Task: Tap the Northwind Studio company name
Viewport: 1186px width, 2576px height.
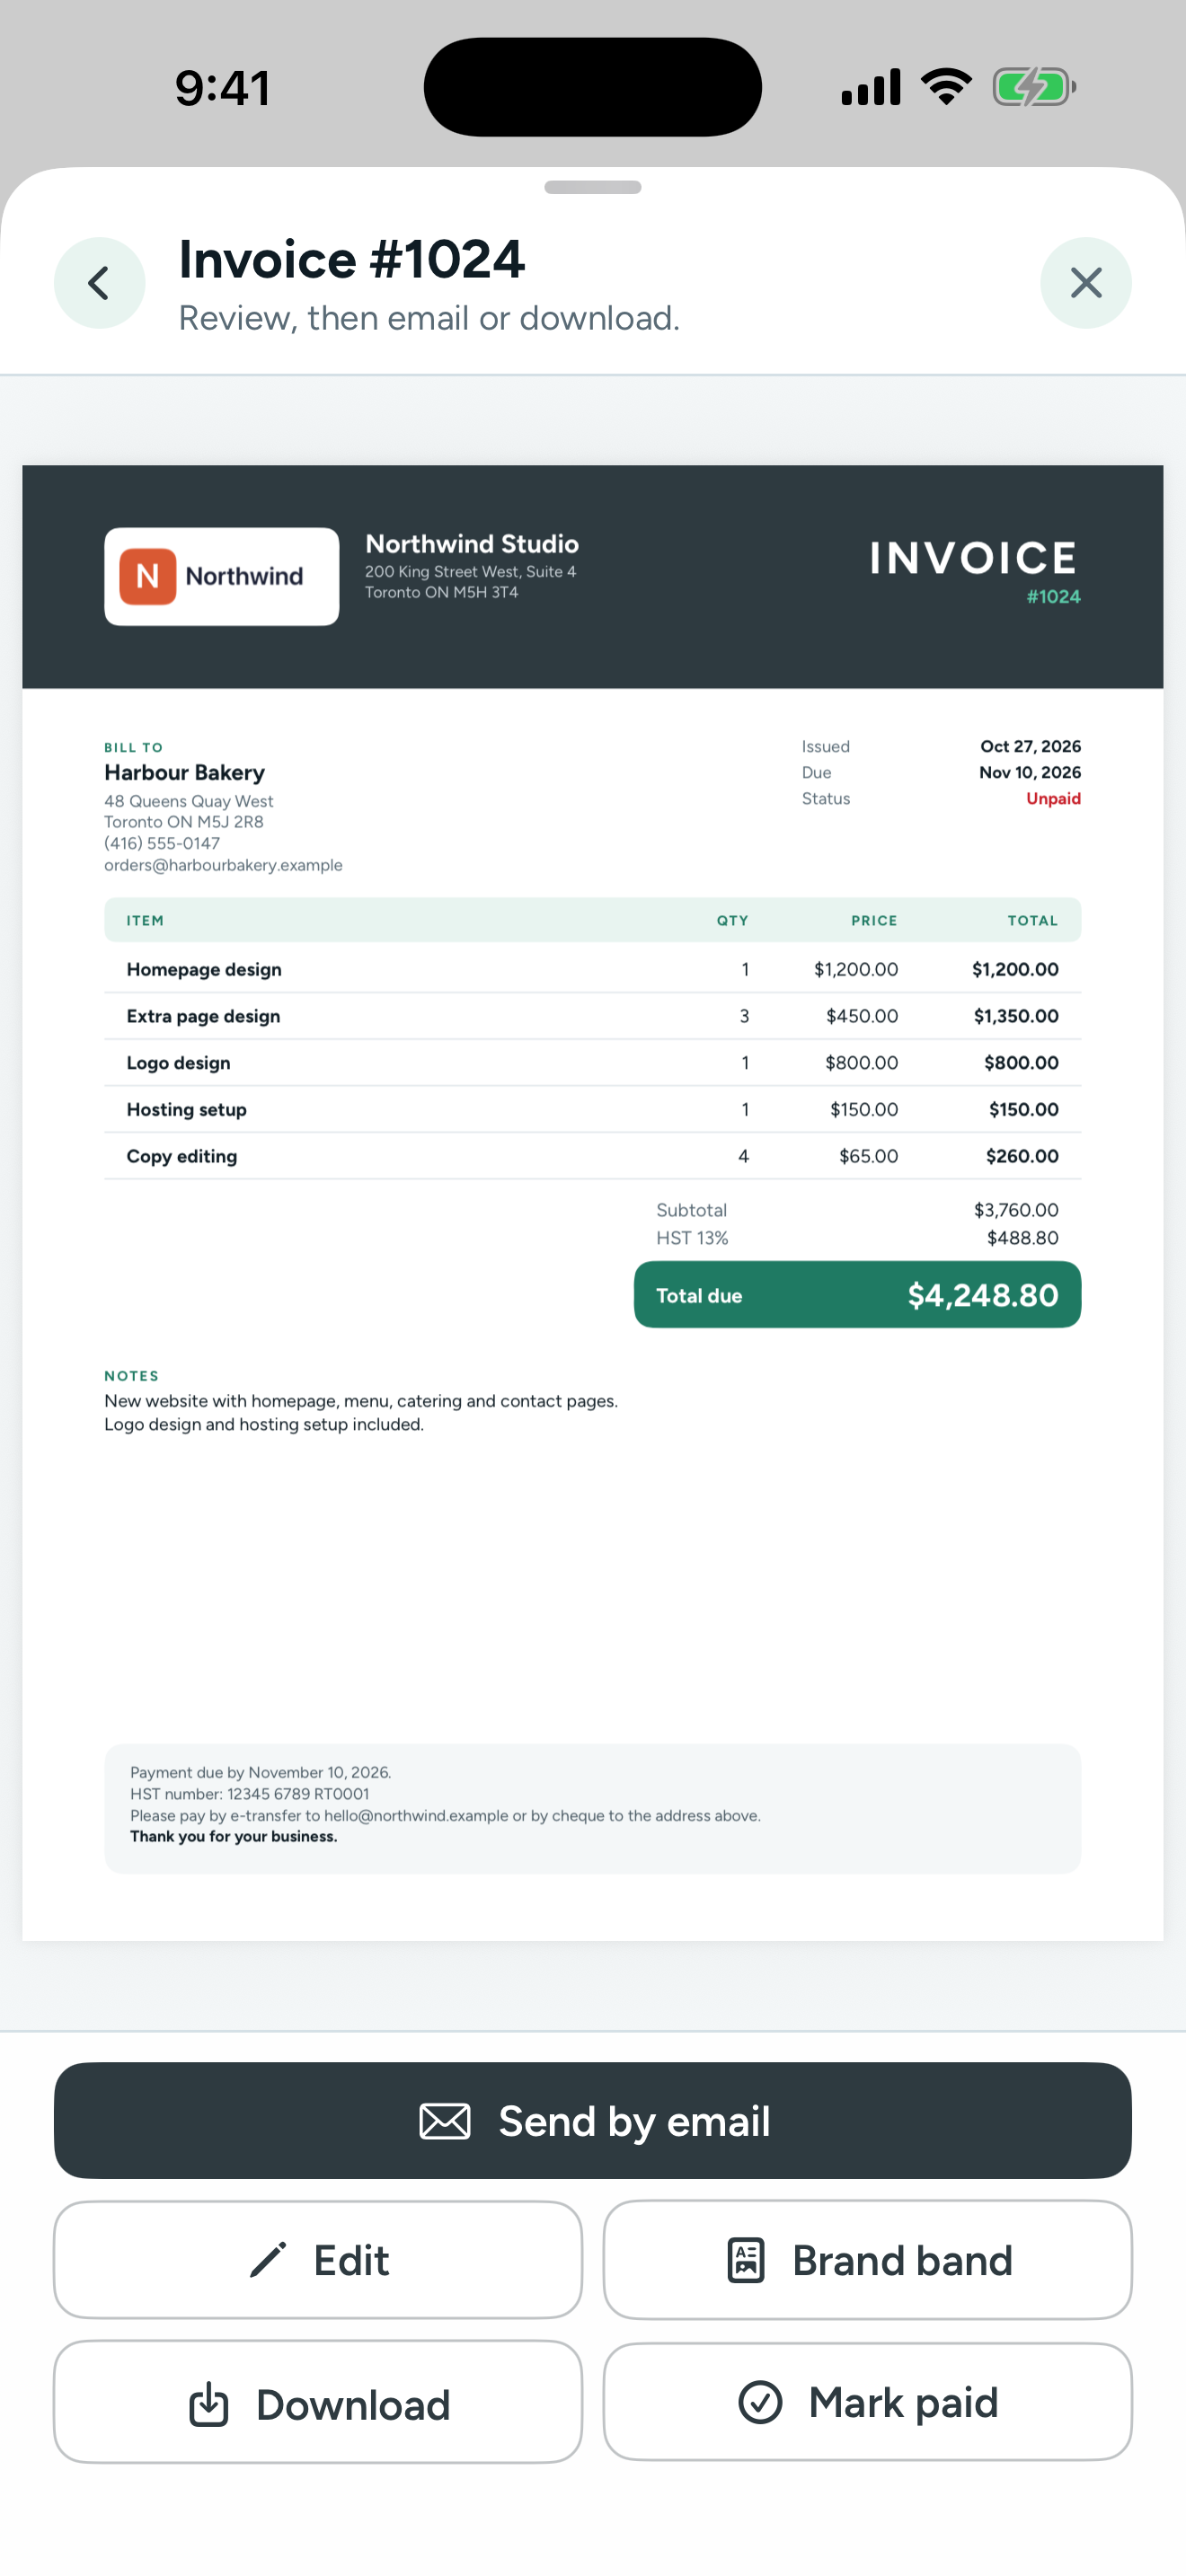Action: pos(472,544)
